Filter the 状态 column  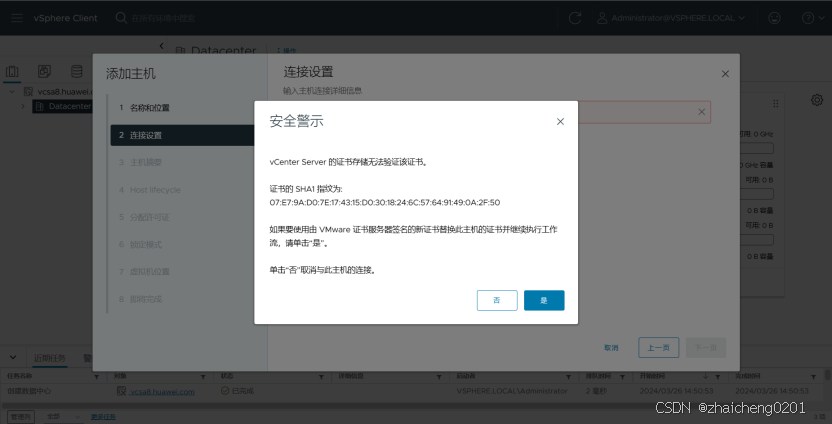point(321,376)
